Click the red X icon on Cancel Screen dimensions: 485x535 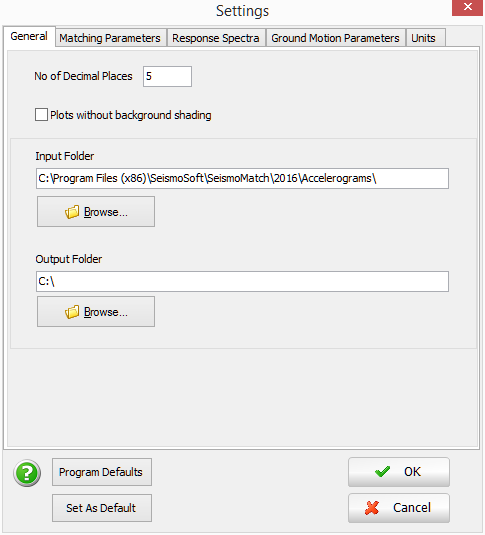372,508
